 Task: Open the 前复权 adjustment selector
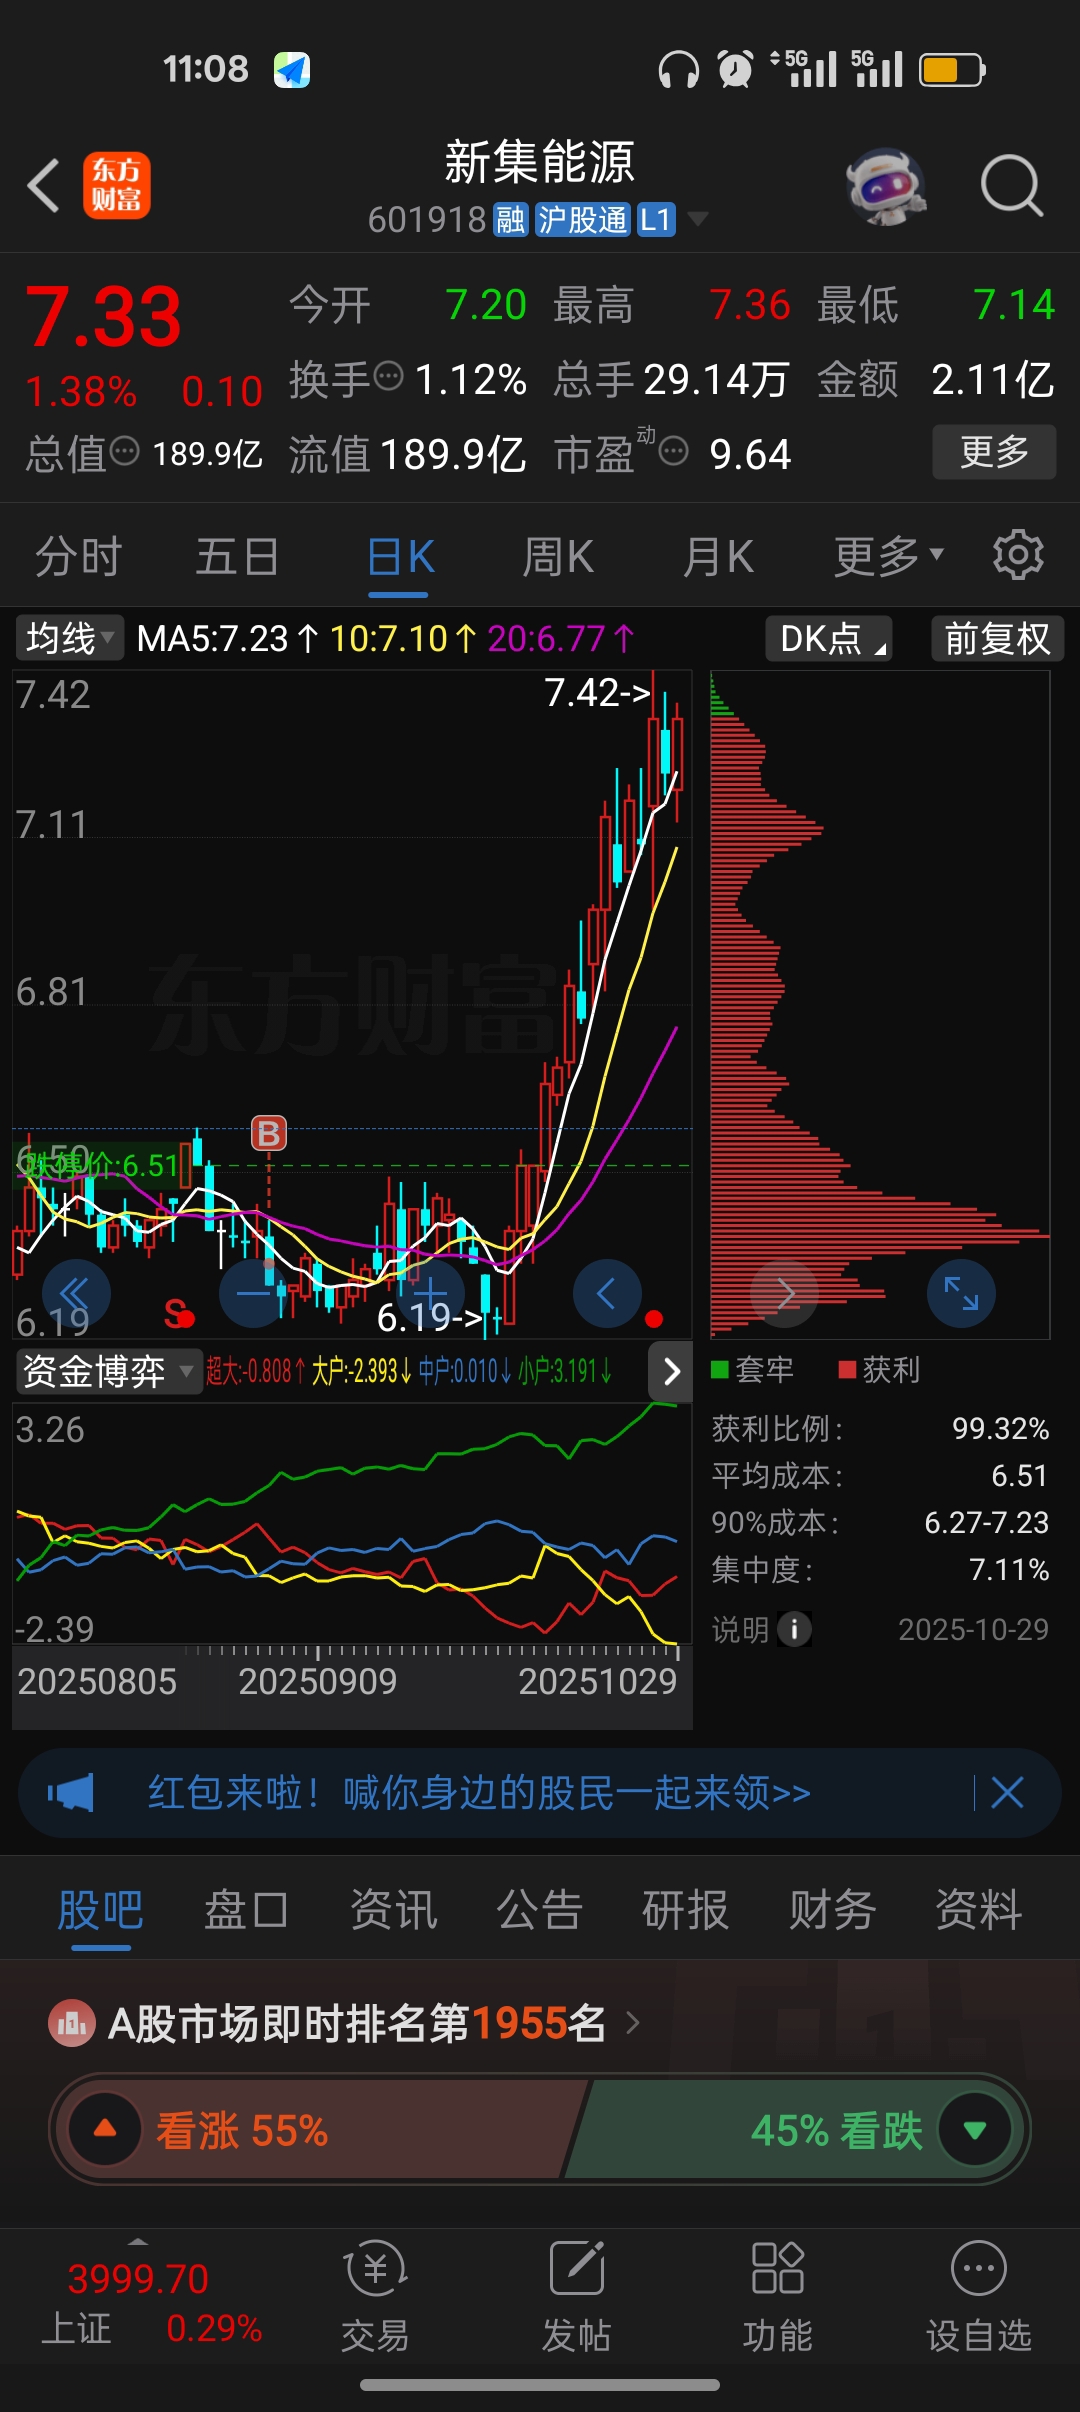click(997, 638)
